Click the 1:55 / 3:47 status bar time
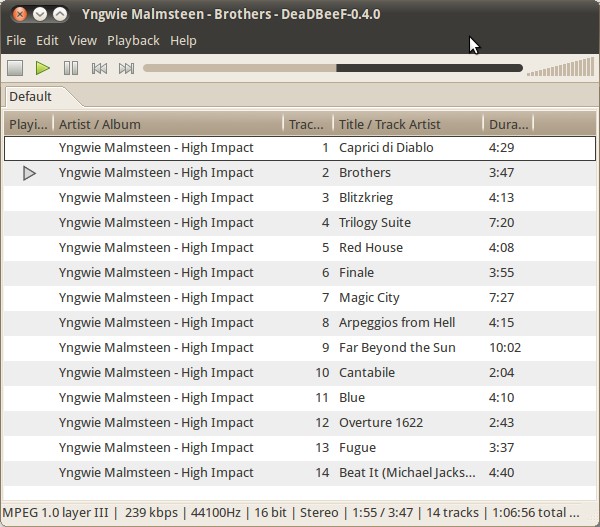Image resolution: width=600 pixels, height=527 pixels. pyautogui.click(x=382, y=512)
